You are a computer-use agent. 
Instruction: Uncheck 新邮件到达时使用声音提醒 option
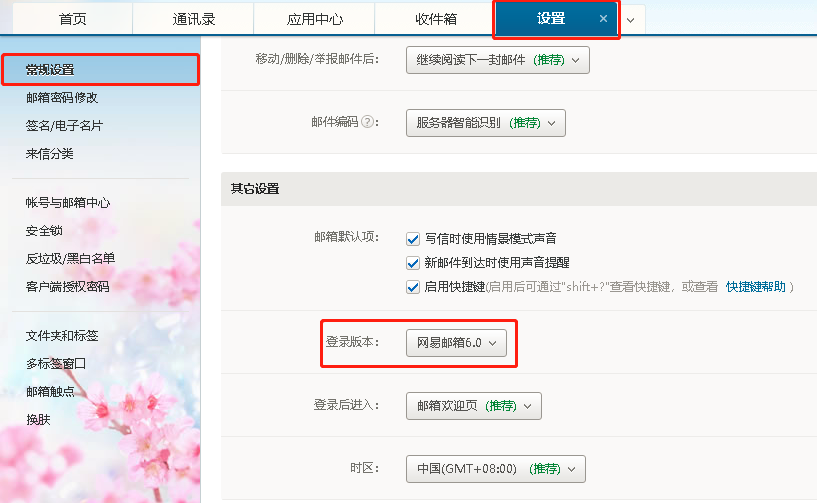(x=412, y=263)
